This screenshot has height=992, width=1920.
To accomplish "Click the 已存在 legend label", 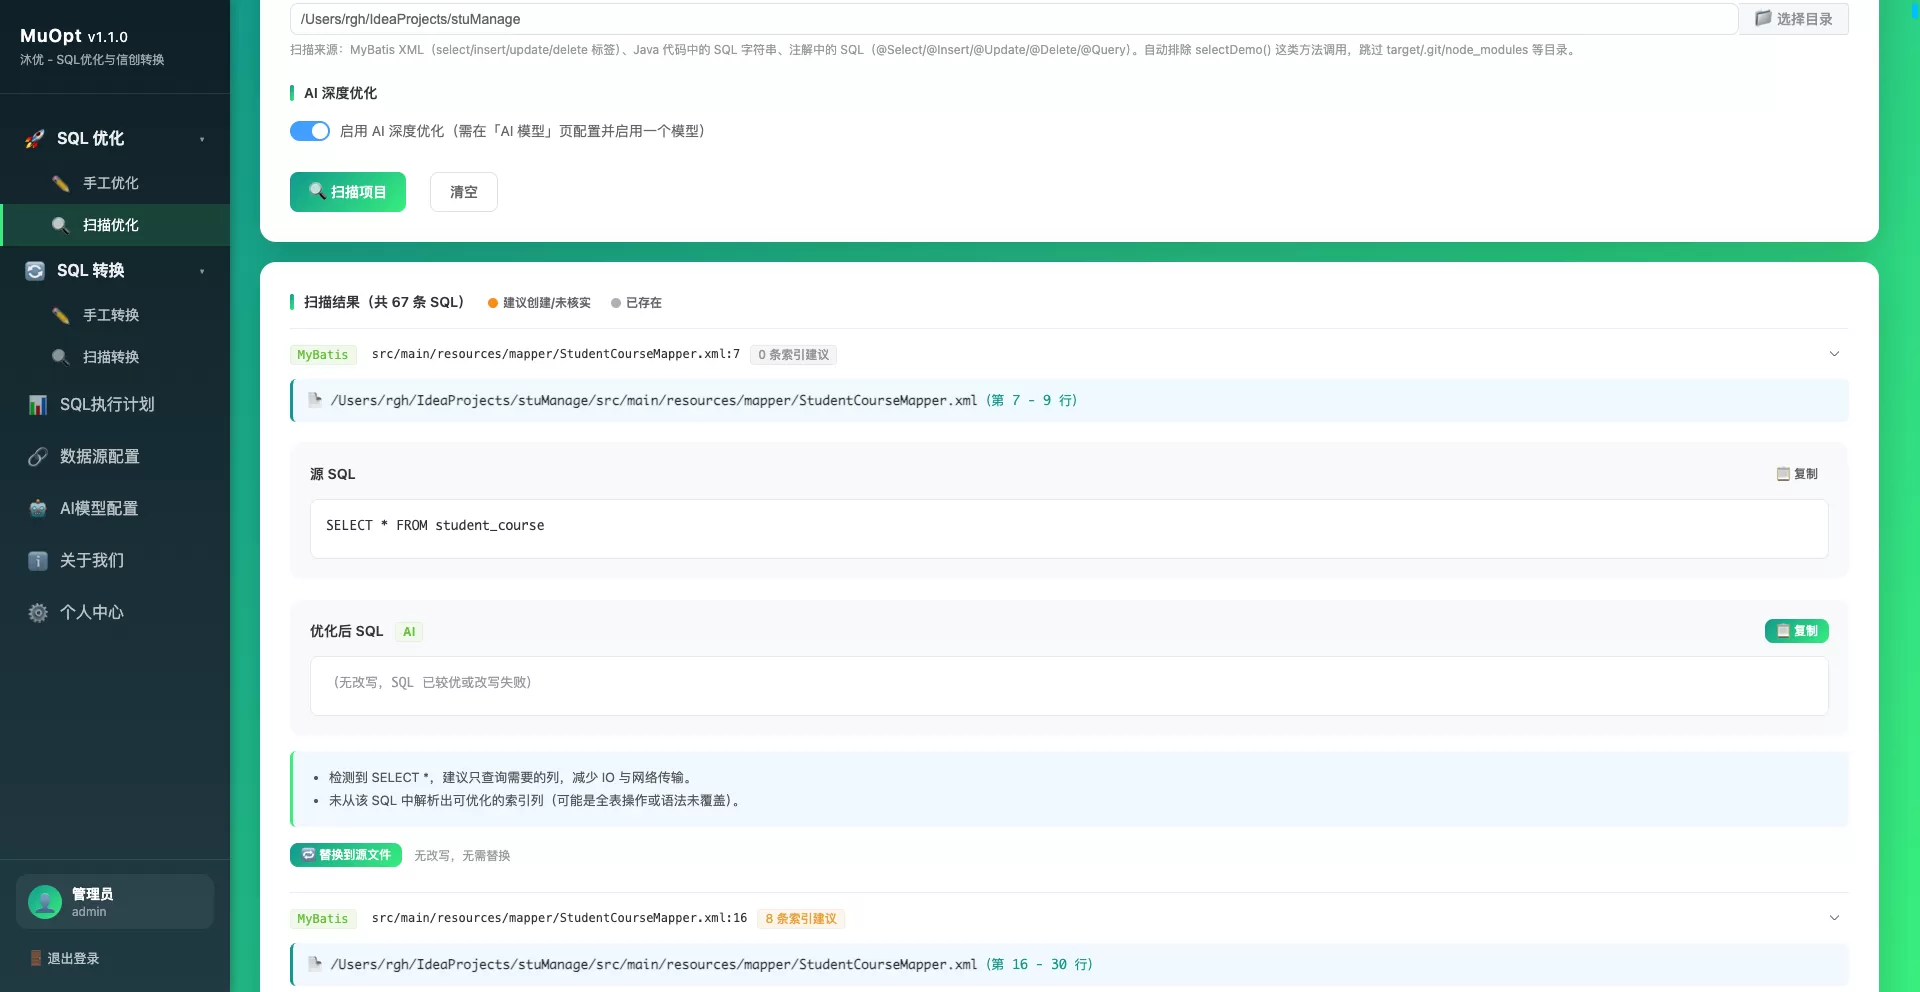I will (x=644, y=303).
